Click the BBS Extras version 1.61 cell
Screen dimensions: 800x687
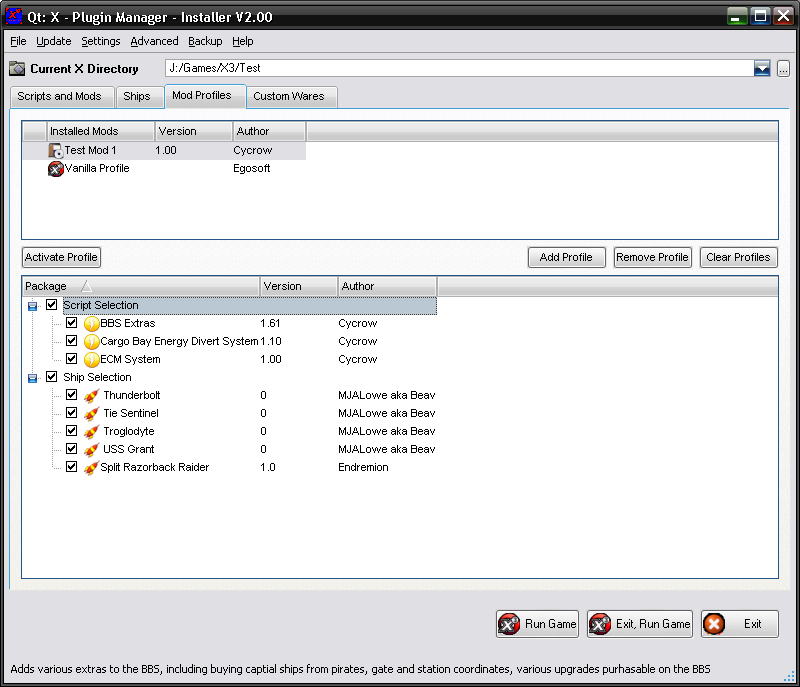point(270,323)
